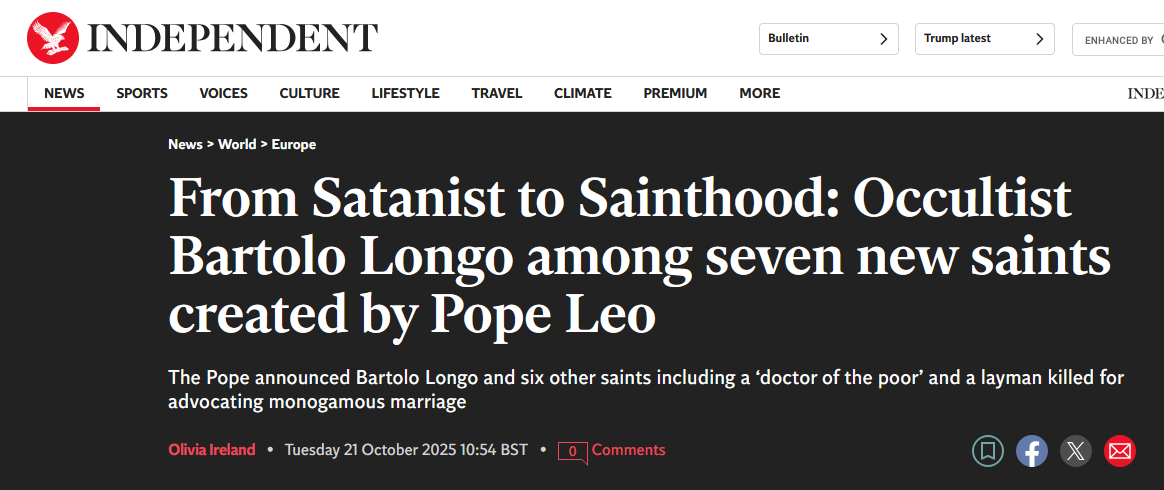Visit the CLIMATE section
The image size is (1164, 490).
click(x=582, y=93)
